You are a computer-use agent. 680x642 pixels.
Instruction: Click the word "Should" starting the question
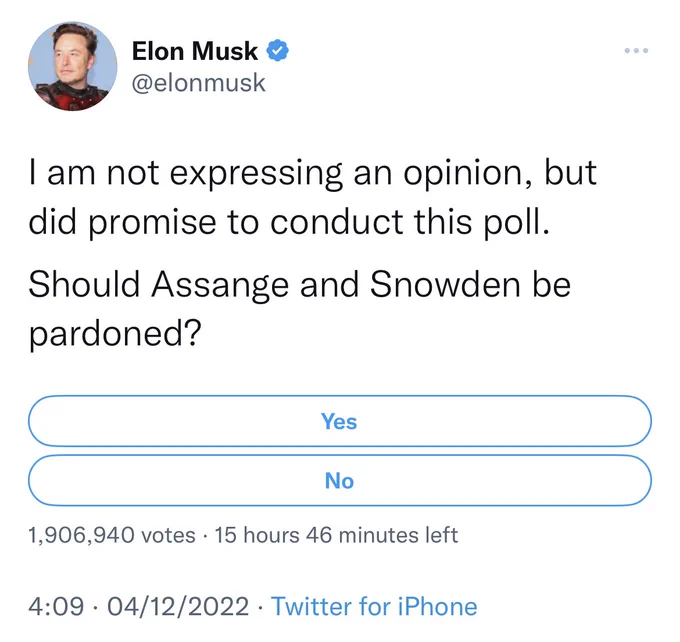point(84,285)
